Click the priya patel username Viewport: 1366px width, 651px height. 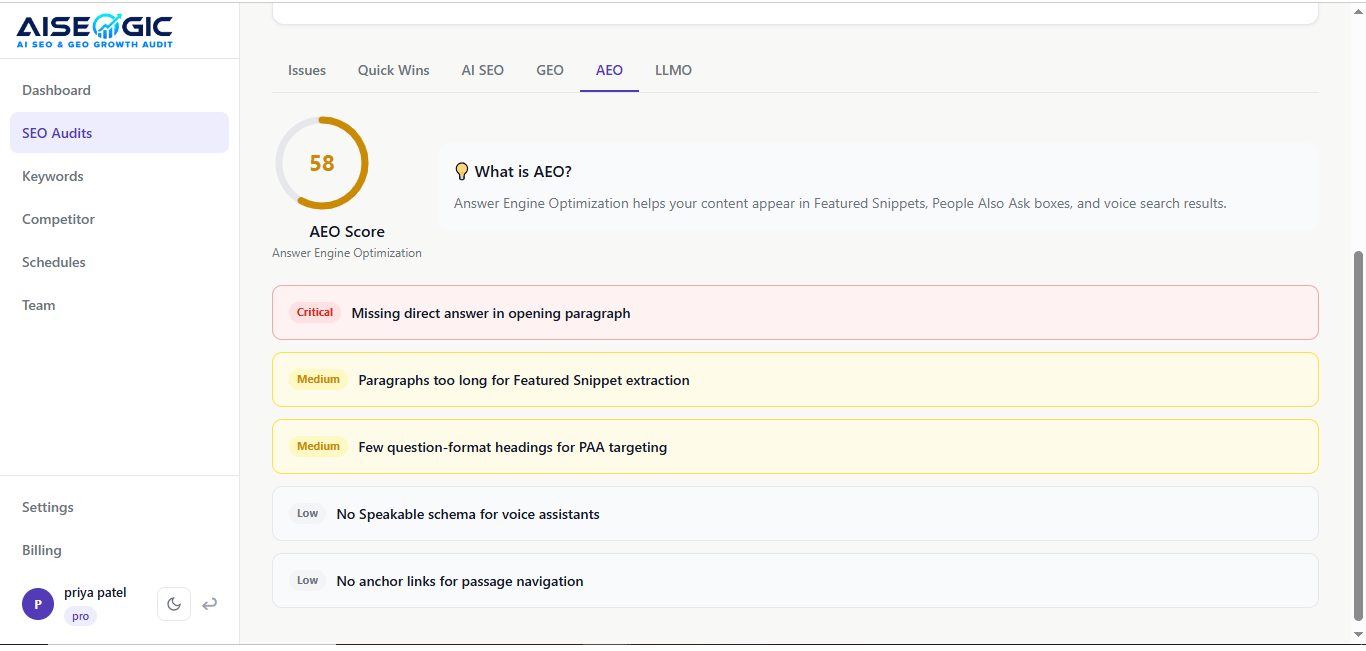click(95, 593)
